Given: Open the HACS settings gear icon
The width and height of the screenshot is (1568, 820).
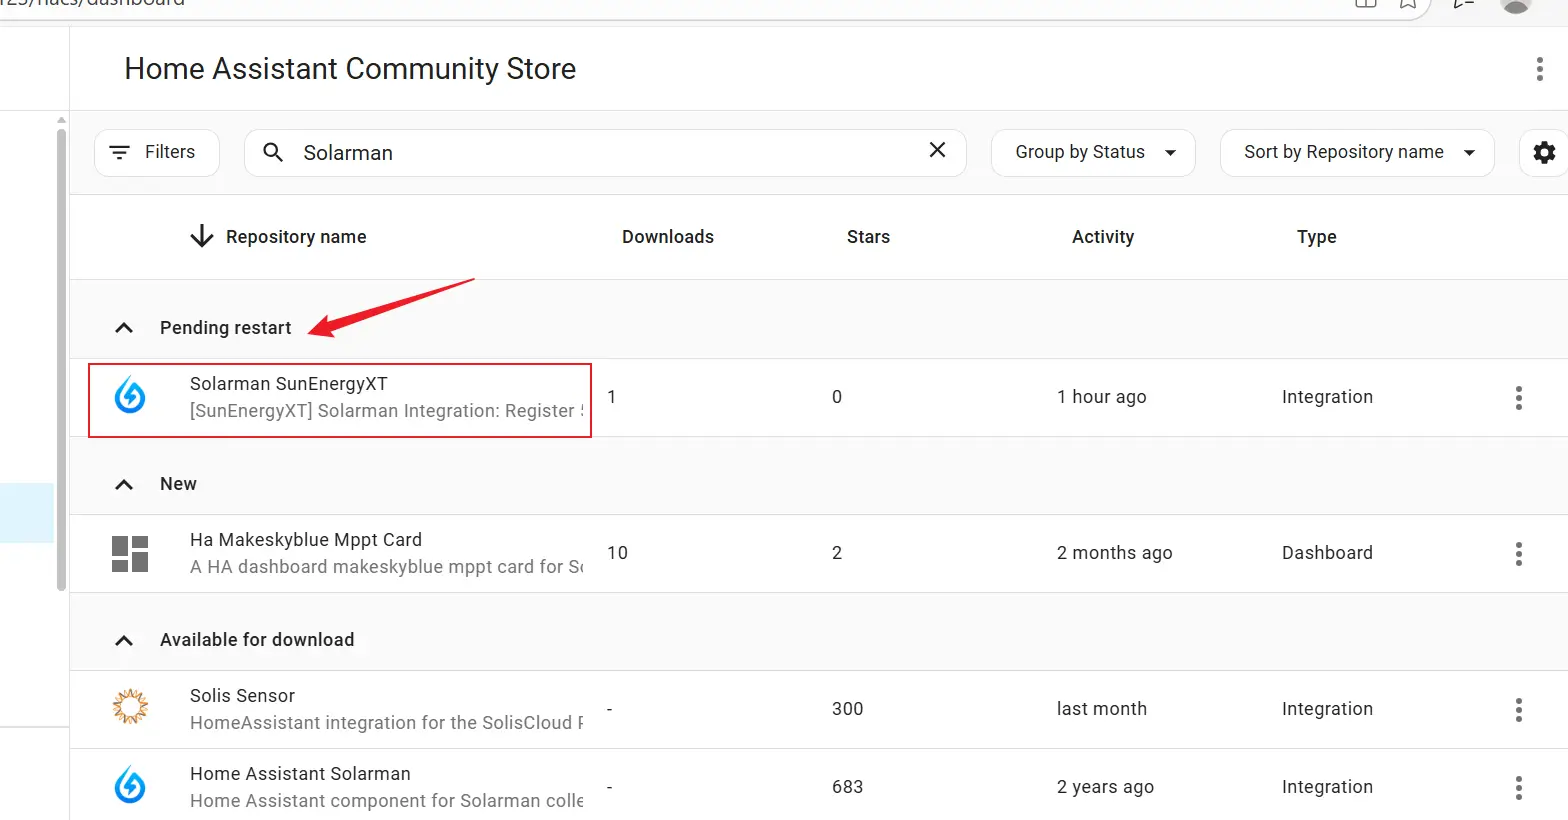Looking at the screenshot, I should (x=1544, y=152).
